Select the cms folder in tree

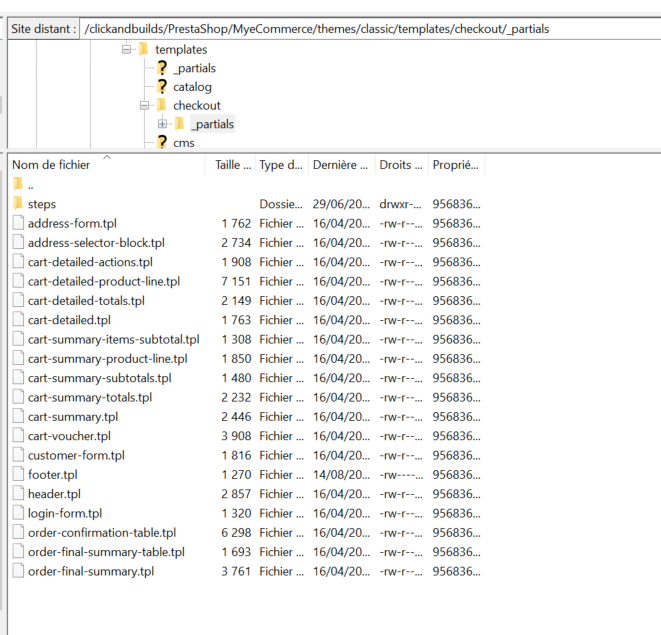click(x=184, y=143)
